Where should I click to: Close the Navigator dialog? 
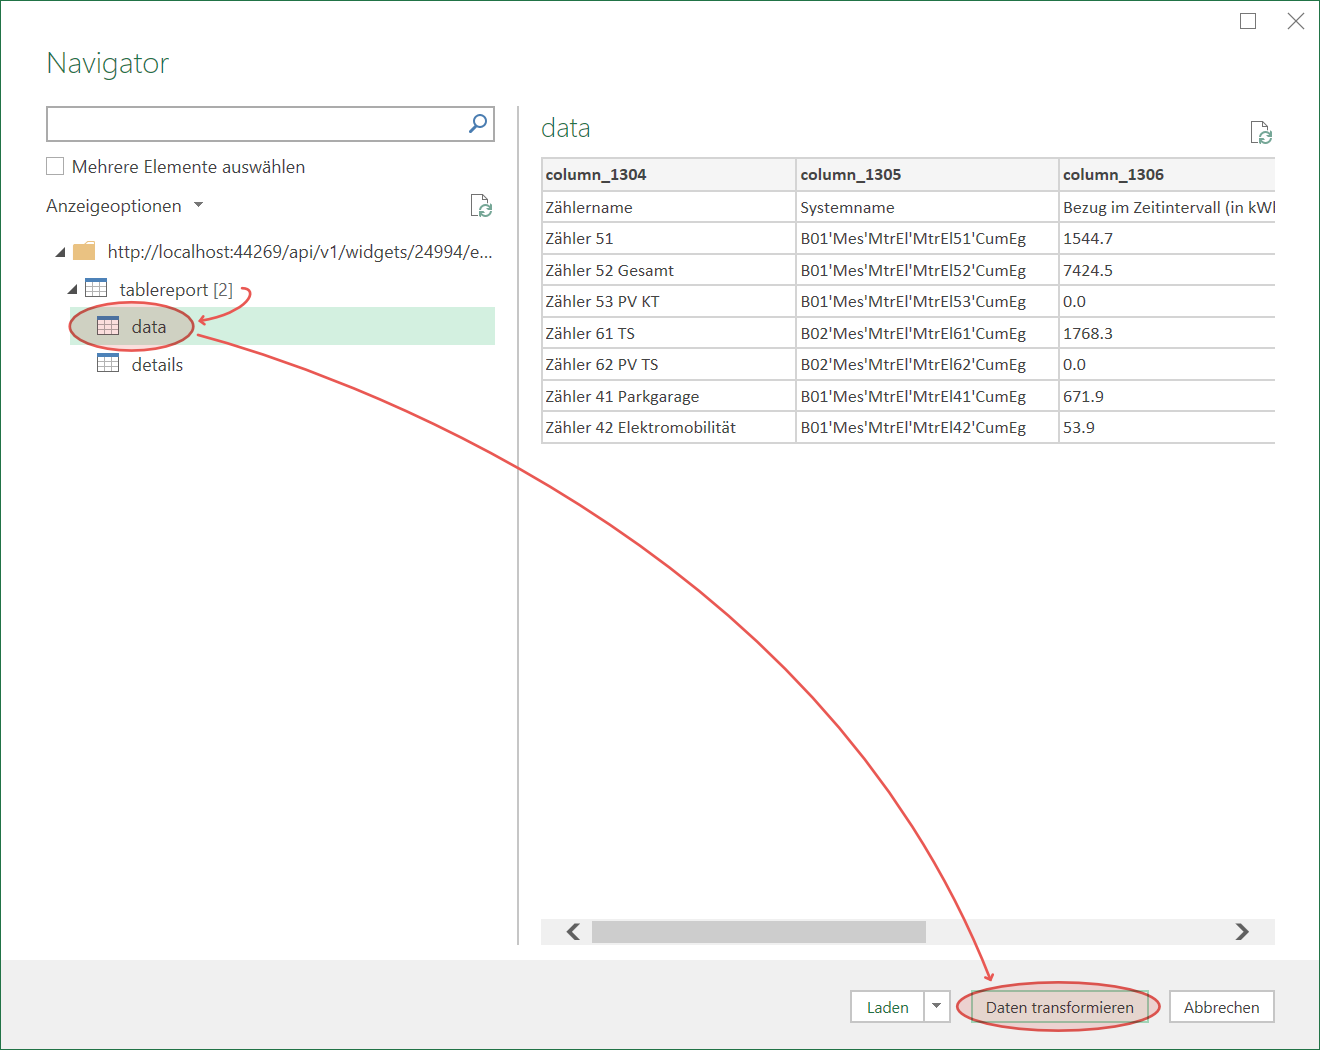(x=1296, y=21)
